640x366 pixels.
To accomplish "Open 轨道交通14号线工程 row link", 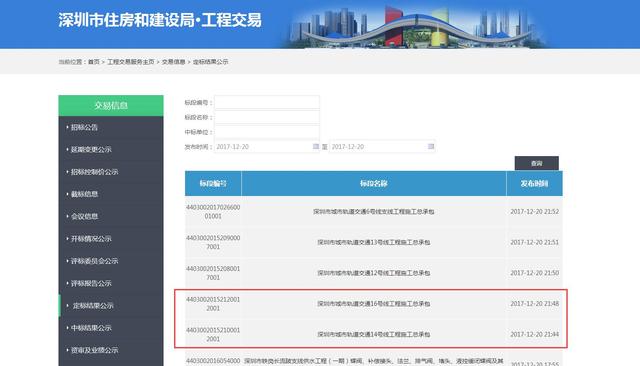I will tap(373, 334).
